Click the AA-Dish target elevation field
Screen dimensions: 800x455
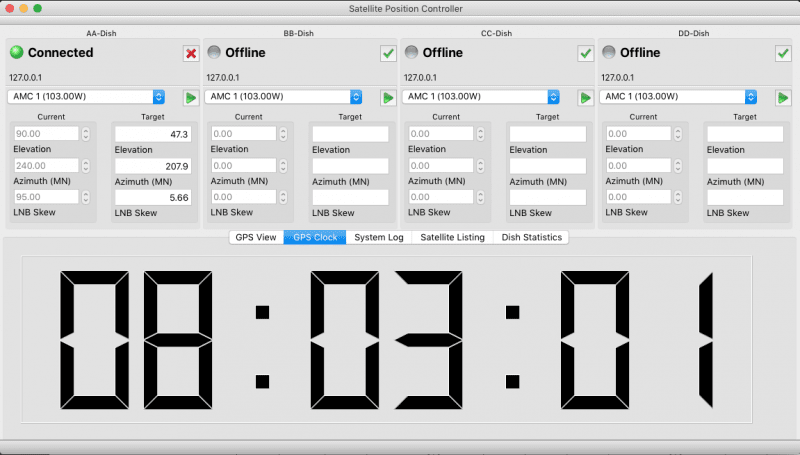152,134
